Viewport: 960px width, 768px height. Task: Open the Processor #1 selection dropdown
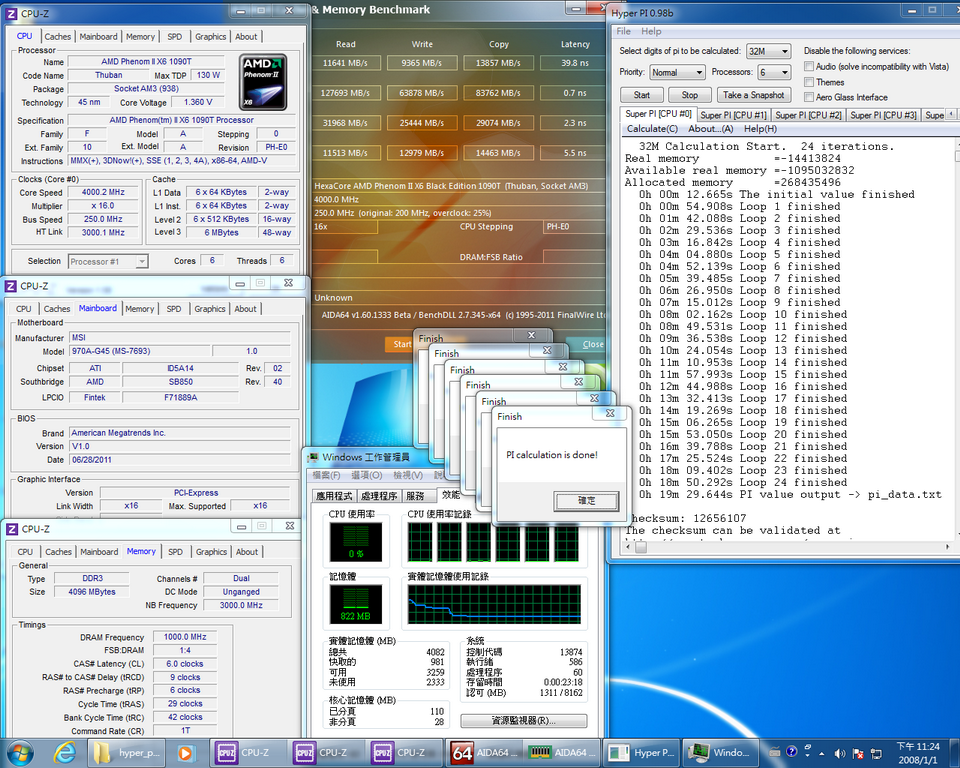tap(108, 262)
